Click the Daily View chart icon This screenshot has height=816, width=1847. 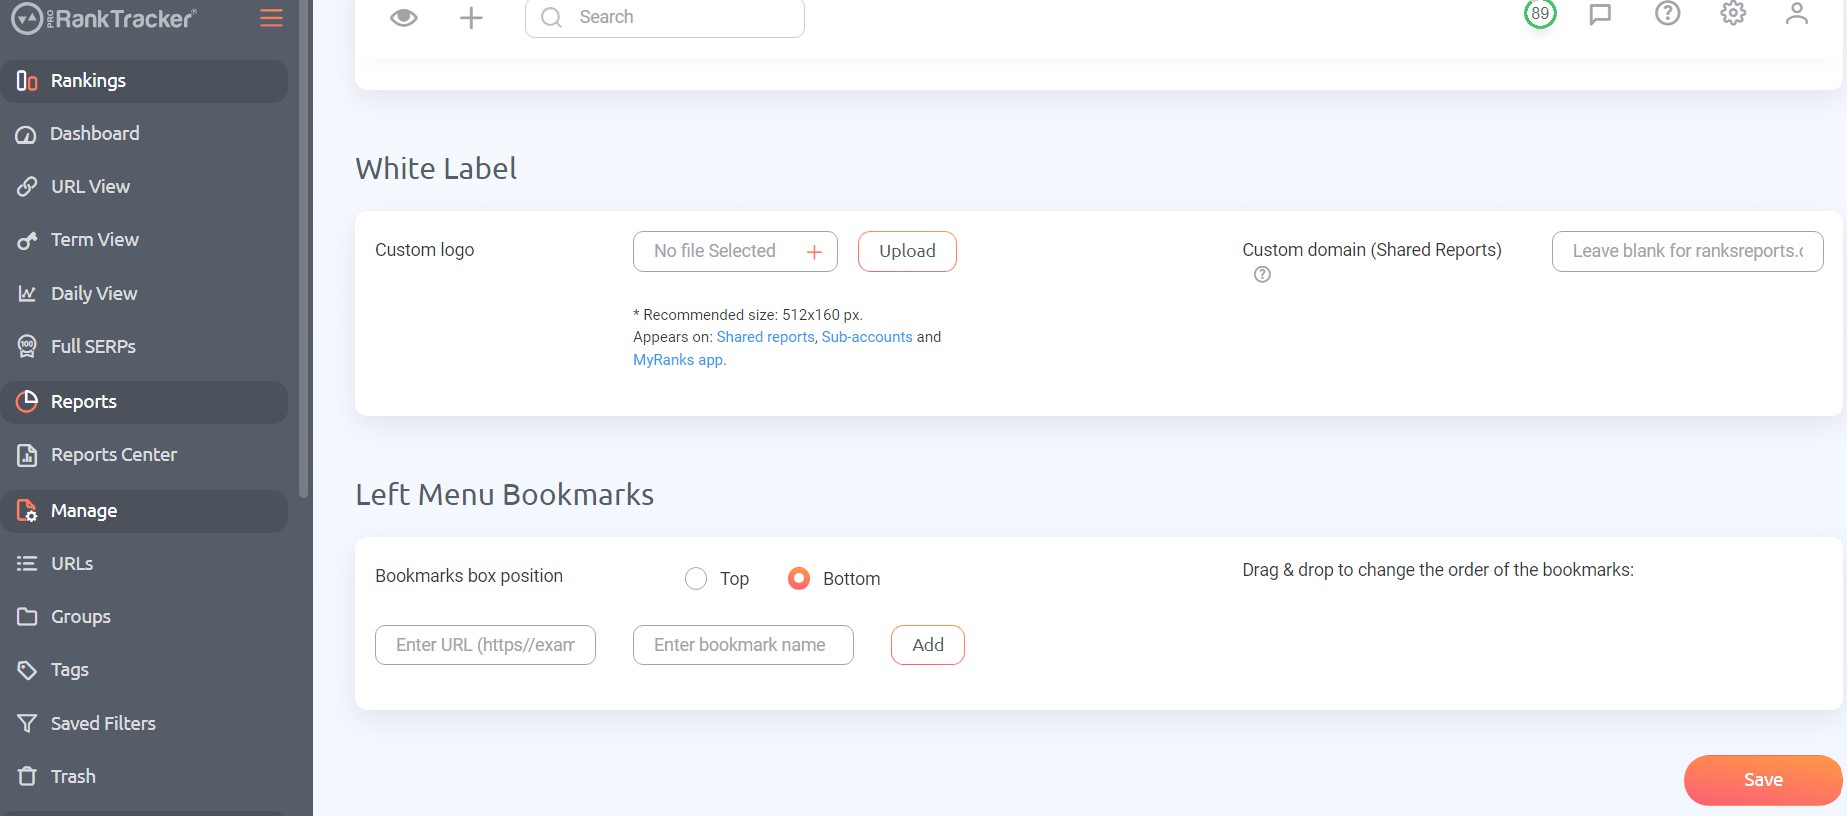coord(27,293)
